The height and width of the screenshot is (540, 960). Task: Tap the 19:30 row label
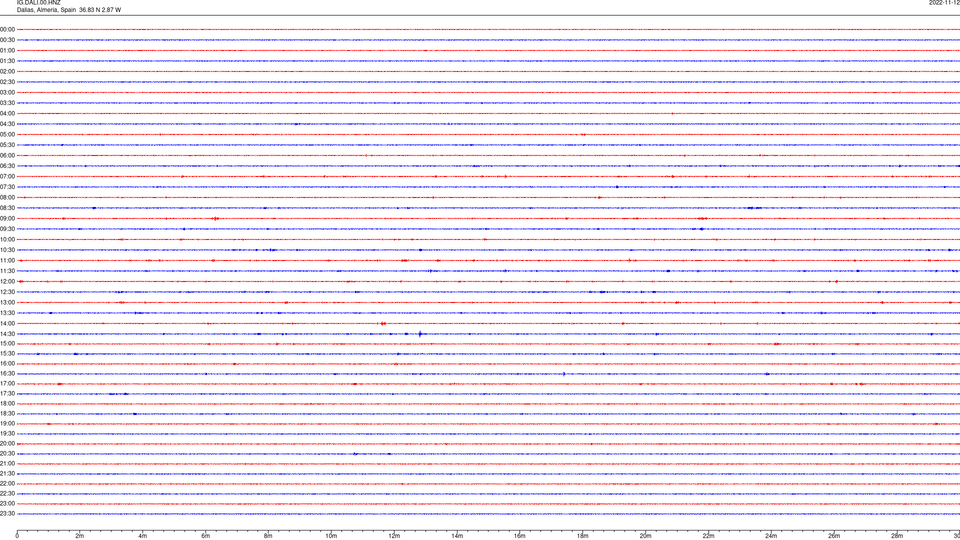[7, 433]
